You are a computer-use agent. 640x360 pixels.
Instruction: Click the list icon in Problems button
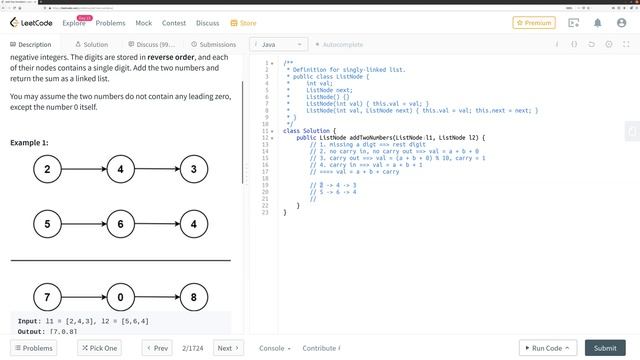[x=18, y=348]
